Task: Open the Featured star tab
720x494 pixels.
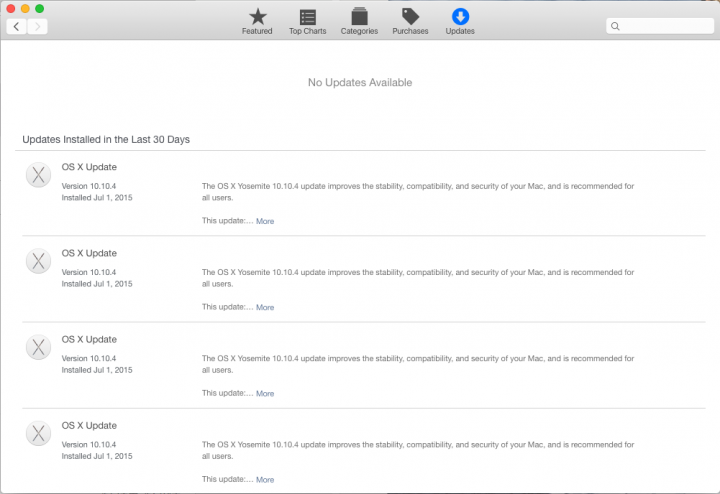Action: click(x=257, y=22)
